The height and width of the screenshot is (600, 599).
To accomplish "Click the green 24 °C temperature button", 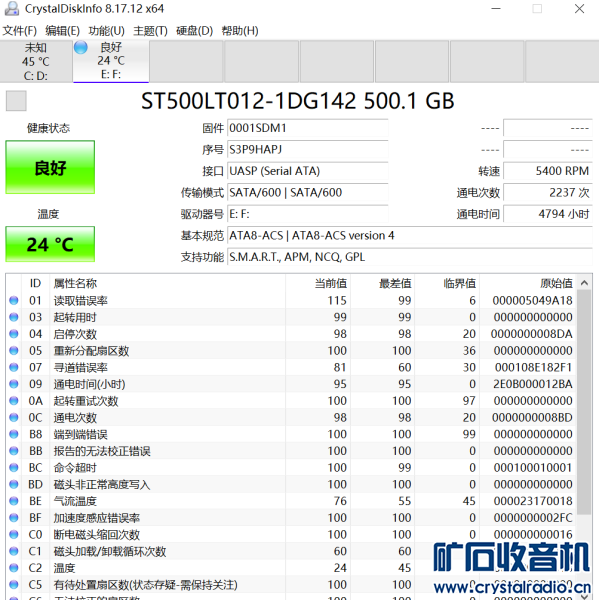I will point(50,244).
